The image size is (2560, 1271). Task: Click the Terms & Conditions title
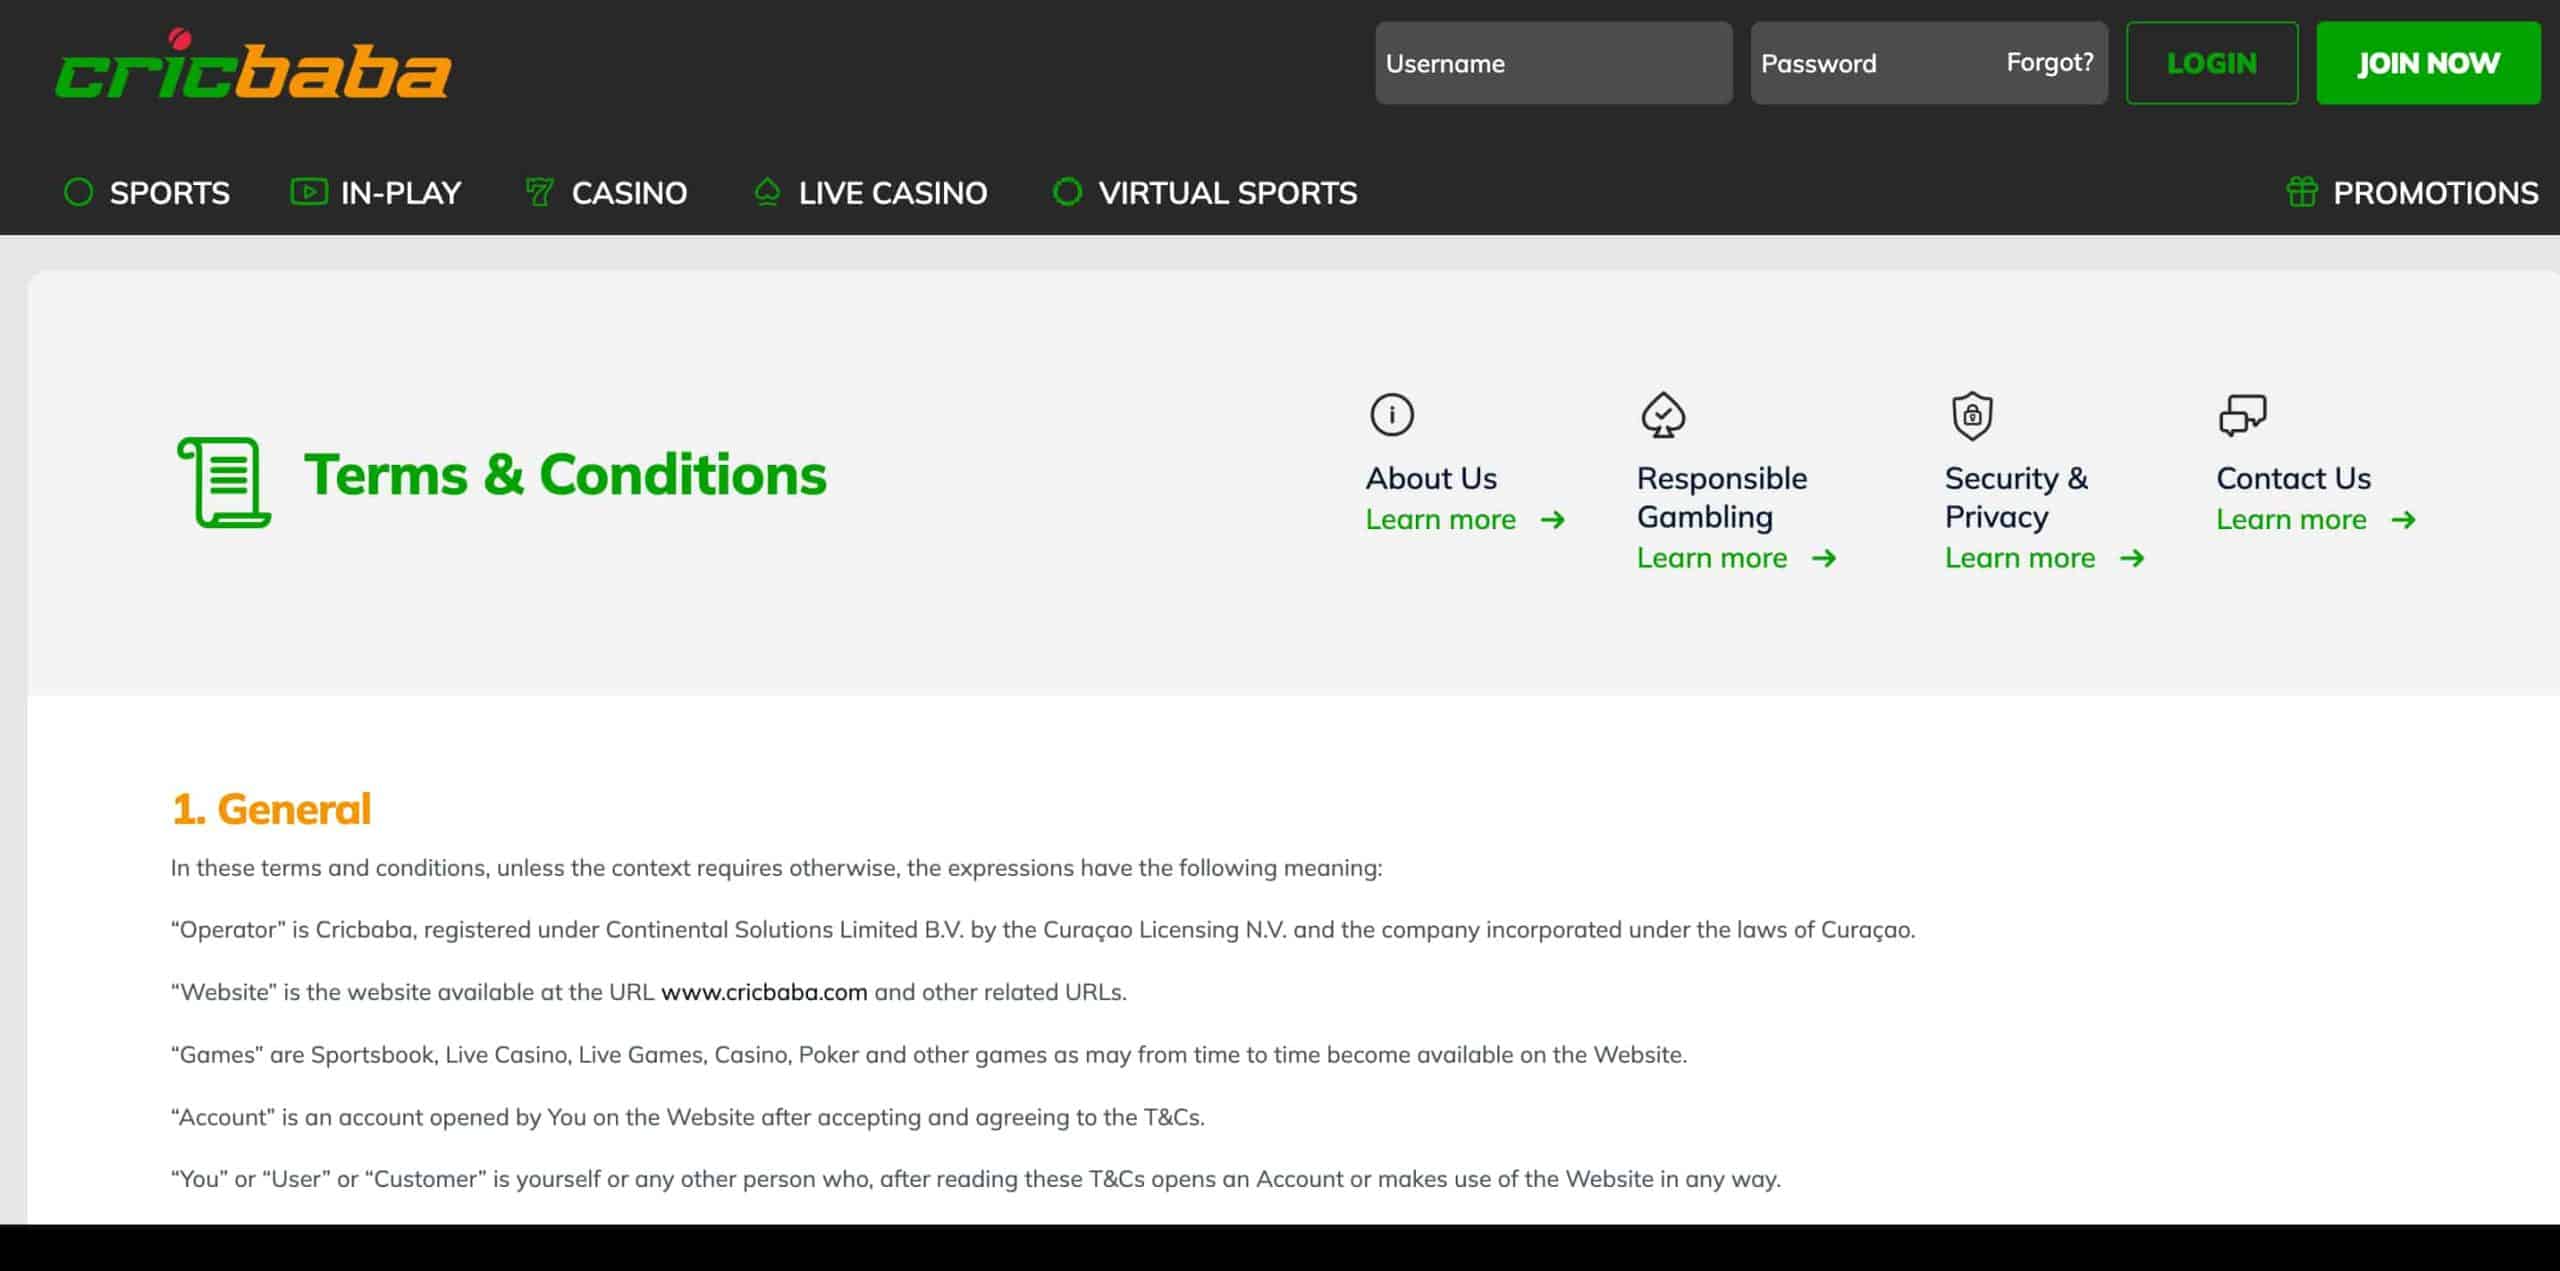coord(565,475)
